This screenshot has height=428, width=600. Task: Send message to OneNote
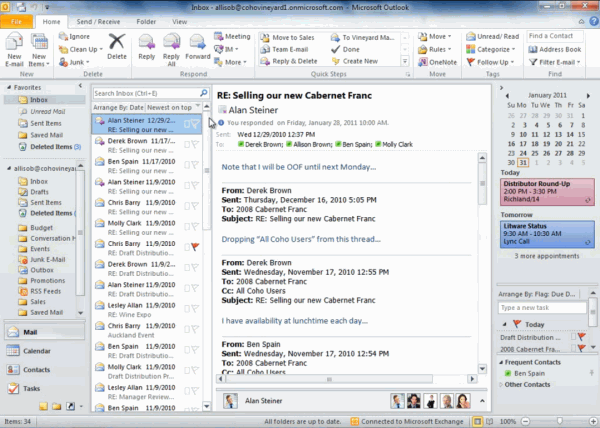(x=437, y=62)
